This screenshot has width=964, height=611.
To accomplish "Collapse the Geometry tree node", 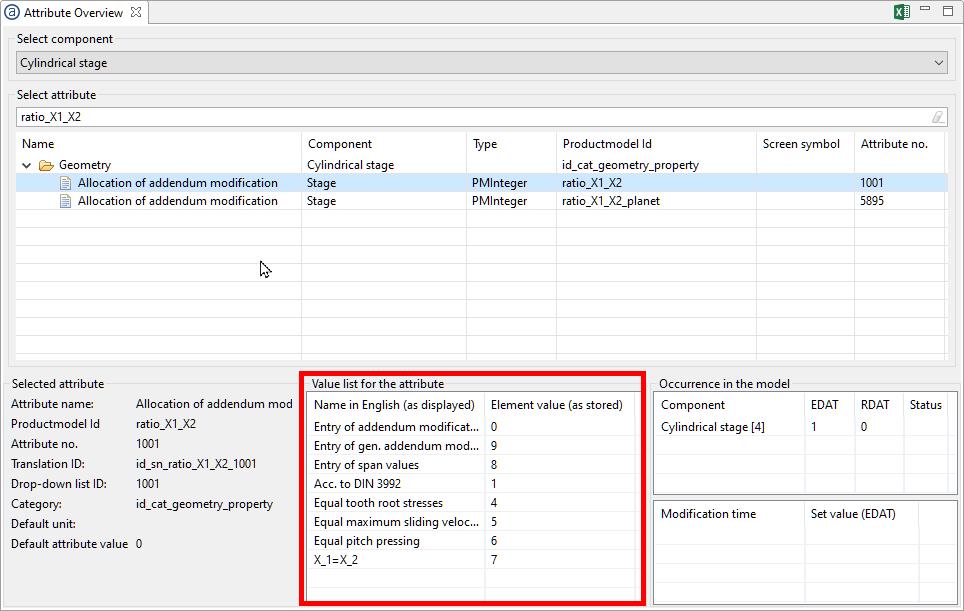I will (x=25, y=165).
